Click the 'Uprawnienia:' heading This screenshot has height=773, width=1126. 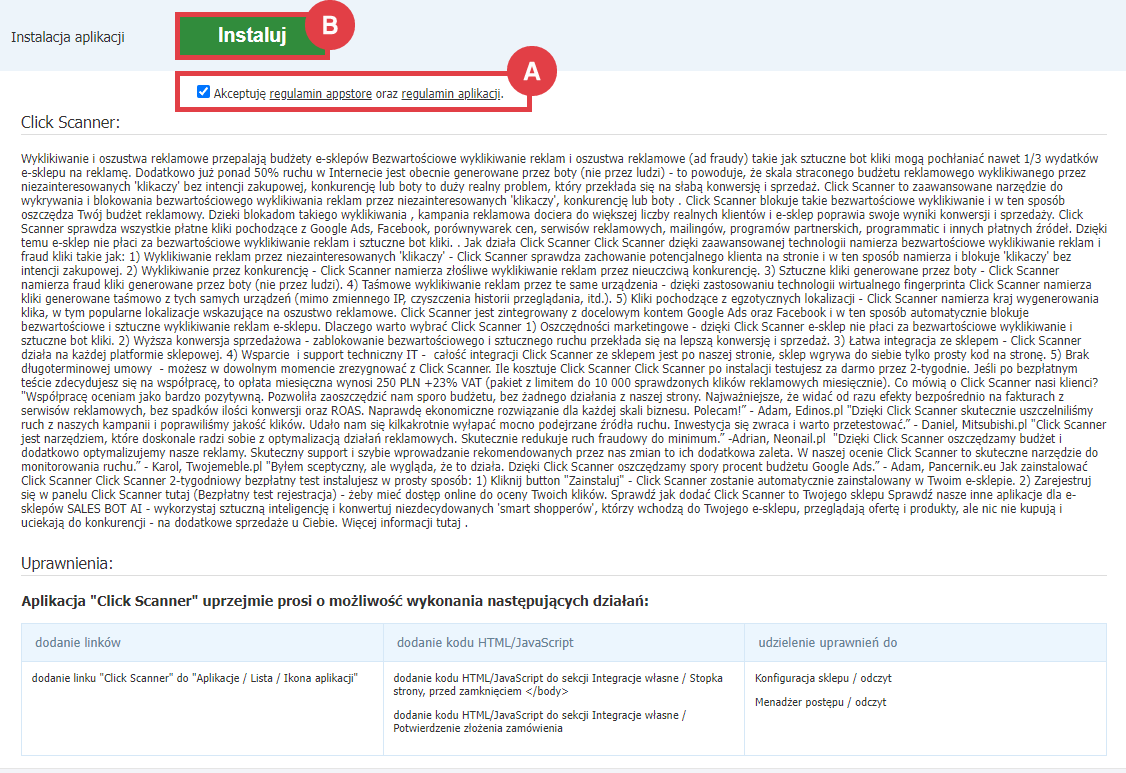(67, 563)
